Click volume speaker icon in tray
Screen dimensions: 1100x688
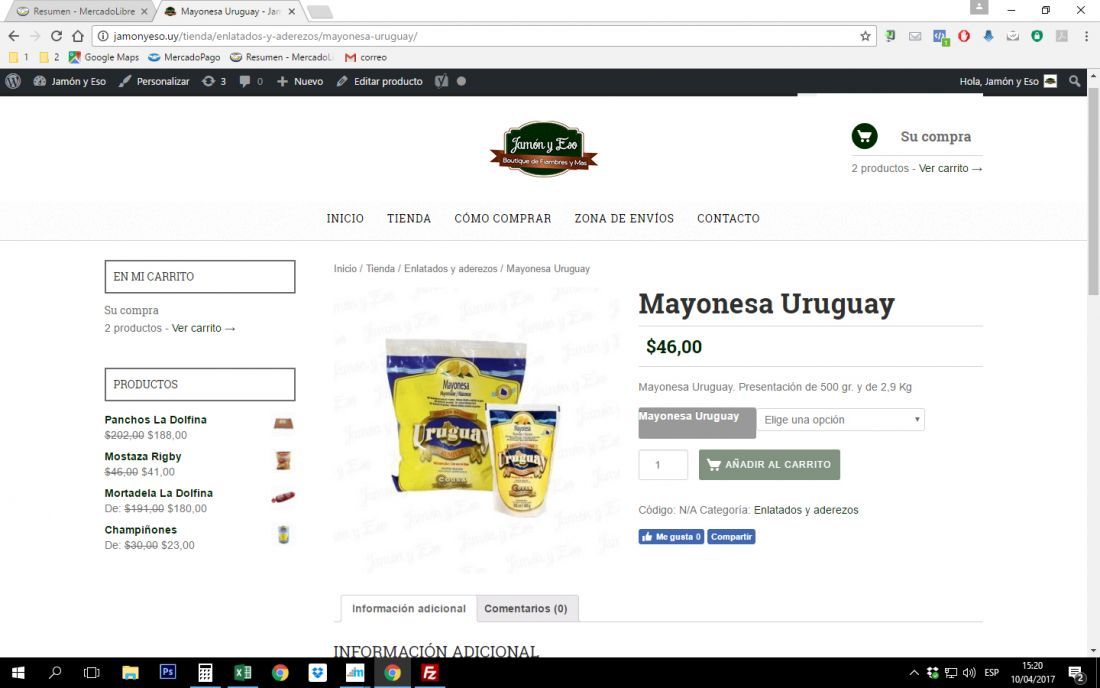tap(969, 673)
